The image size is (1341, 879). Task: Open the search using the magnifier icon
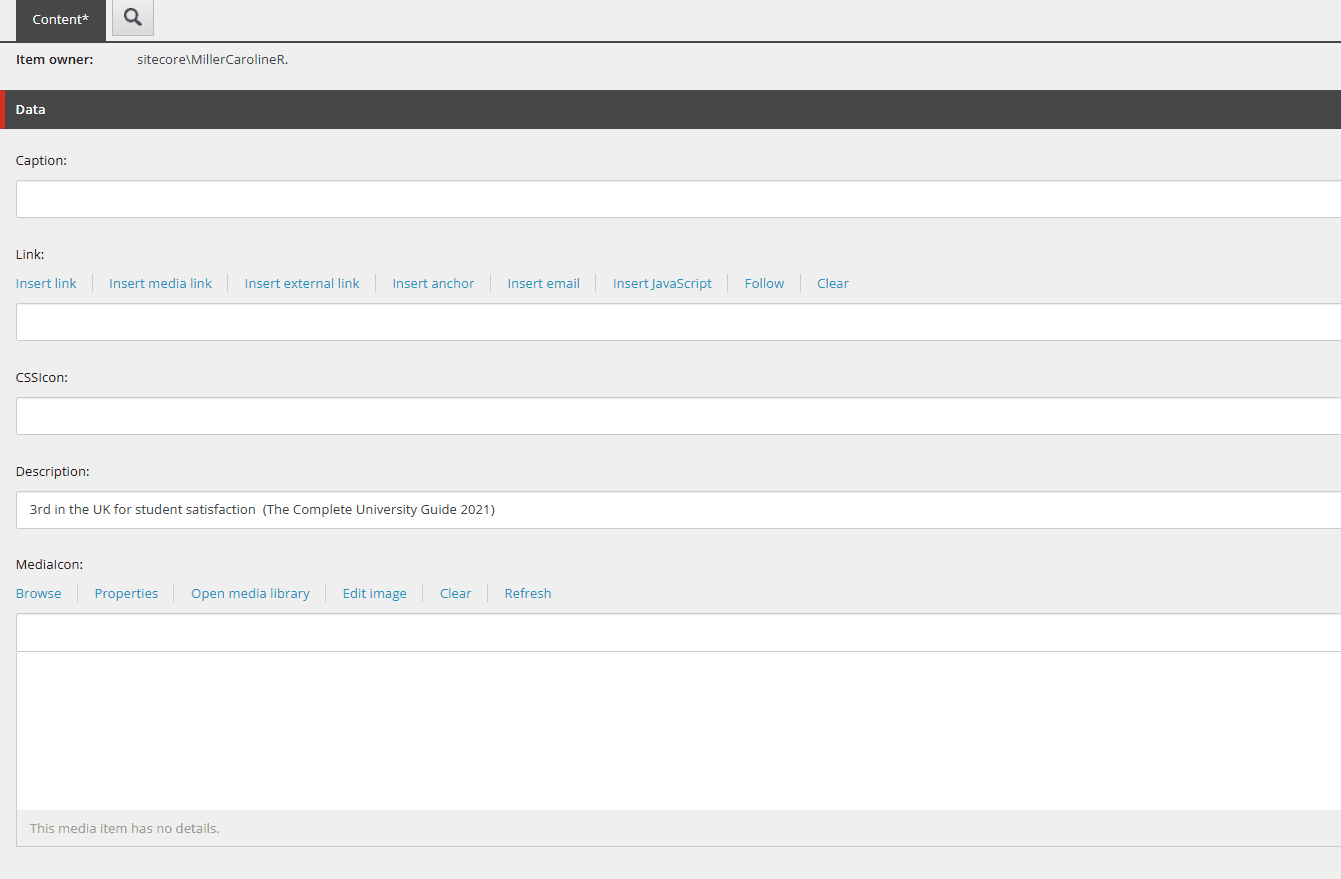(x=132, y=19)
